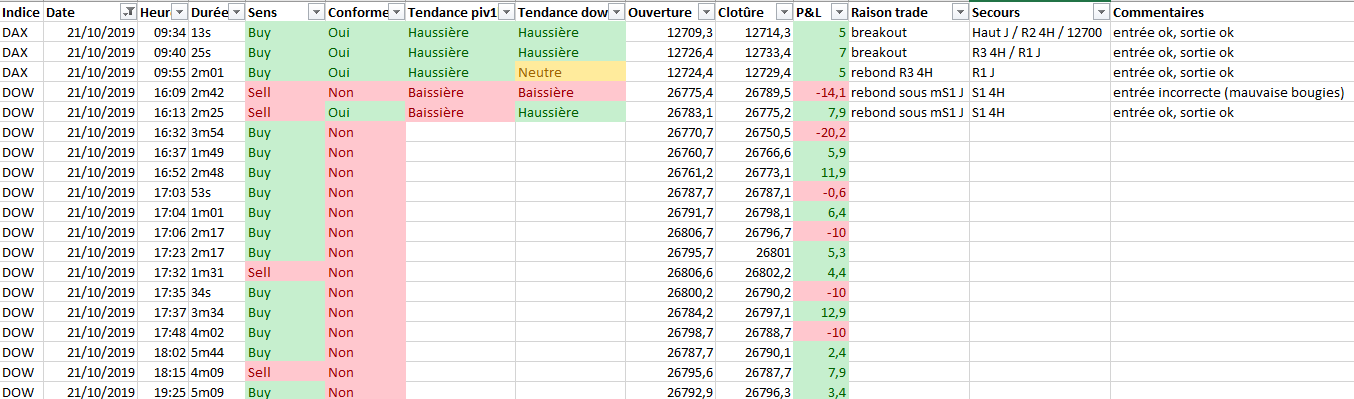Select the P&L cell showing 12,9
Screen dimensions: 1354x399
click(x=821, y=313)
